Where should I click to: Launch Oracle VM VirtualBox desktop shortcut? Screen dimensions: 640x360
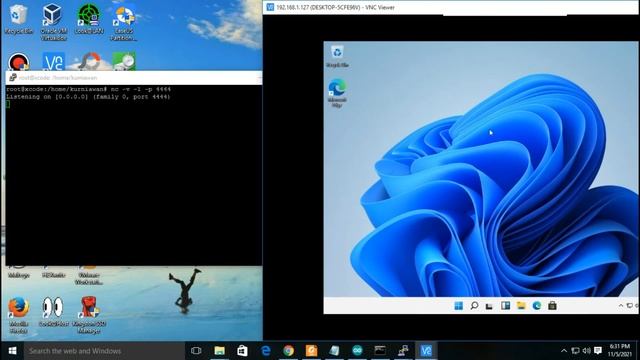pos(53,21)
